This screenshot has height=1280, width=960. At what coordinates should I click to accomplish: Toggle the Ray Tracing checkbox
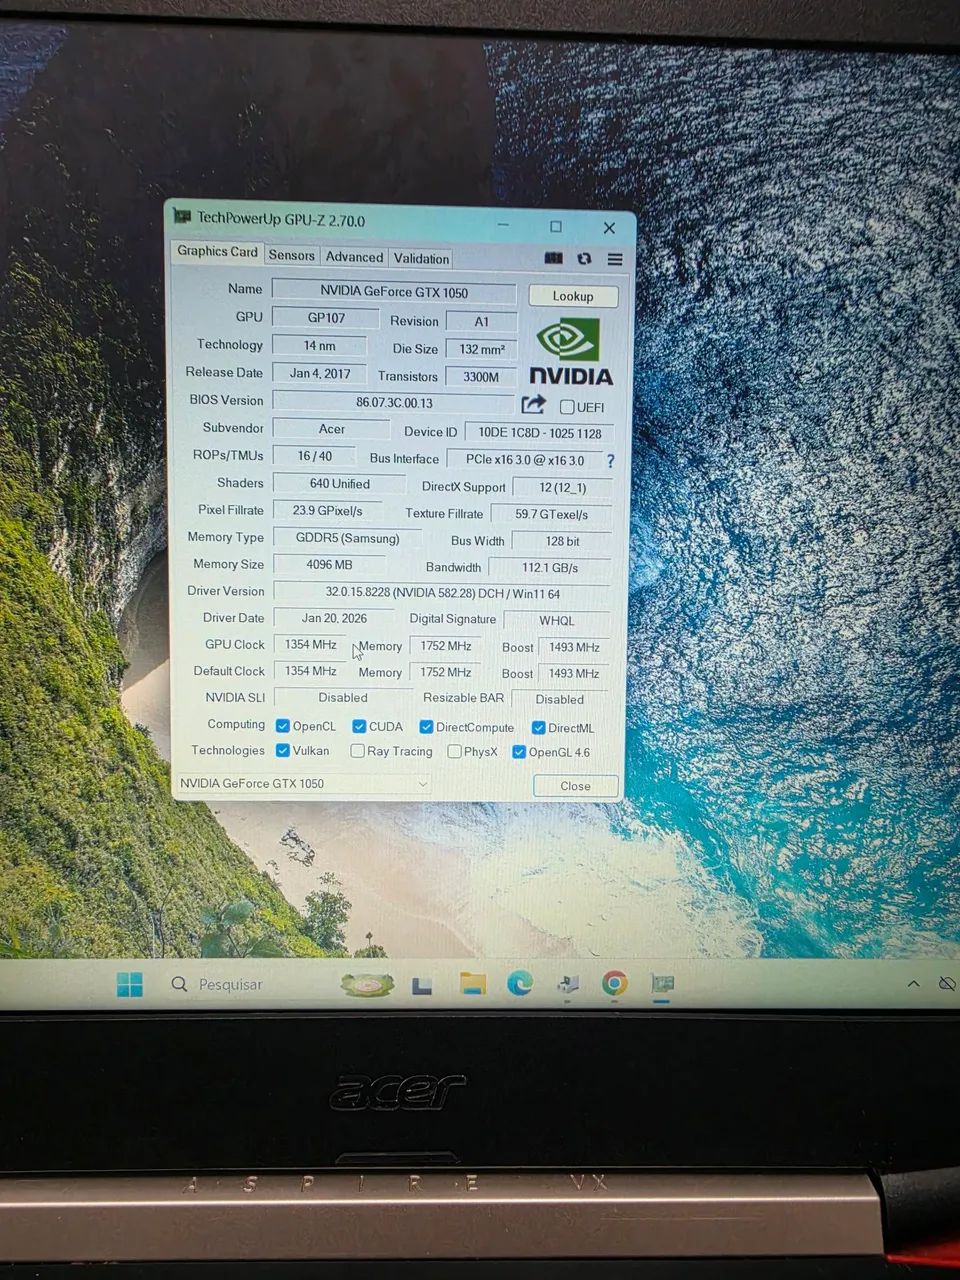click(357, 751)
